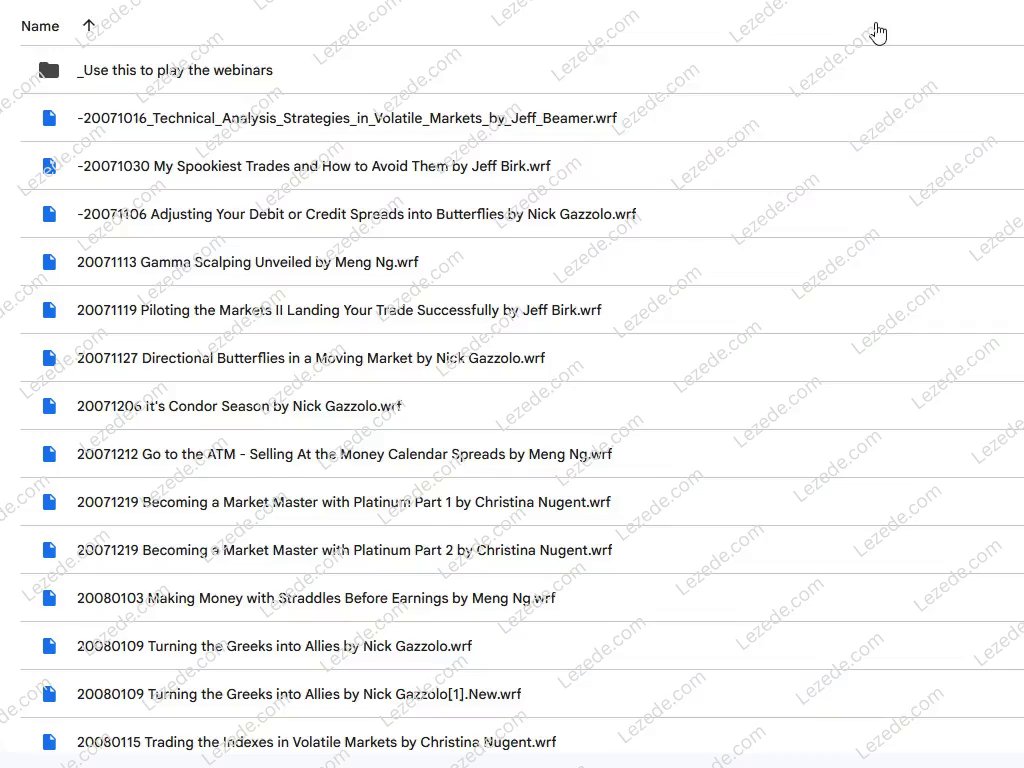Image resolution: width=1024 pixels, height=768 pixels.
Task: Sort files by the Name column header
Action: [40, 26]
